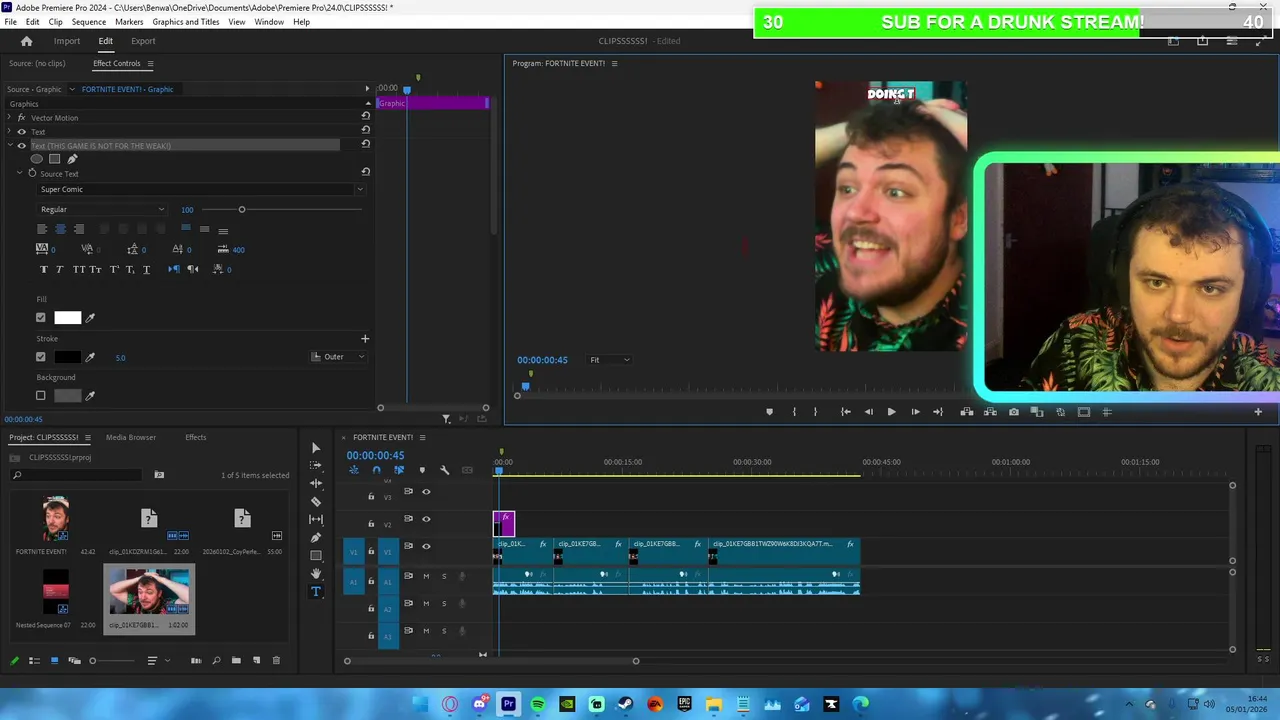Toggle Linked Selection in timeline
The image size is (1280, 720).
pos(399,470)
